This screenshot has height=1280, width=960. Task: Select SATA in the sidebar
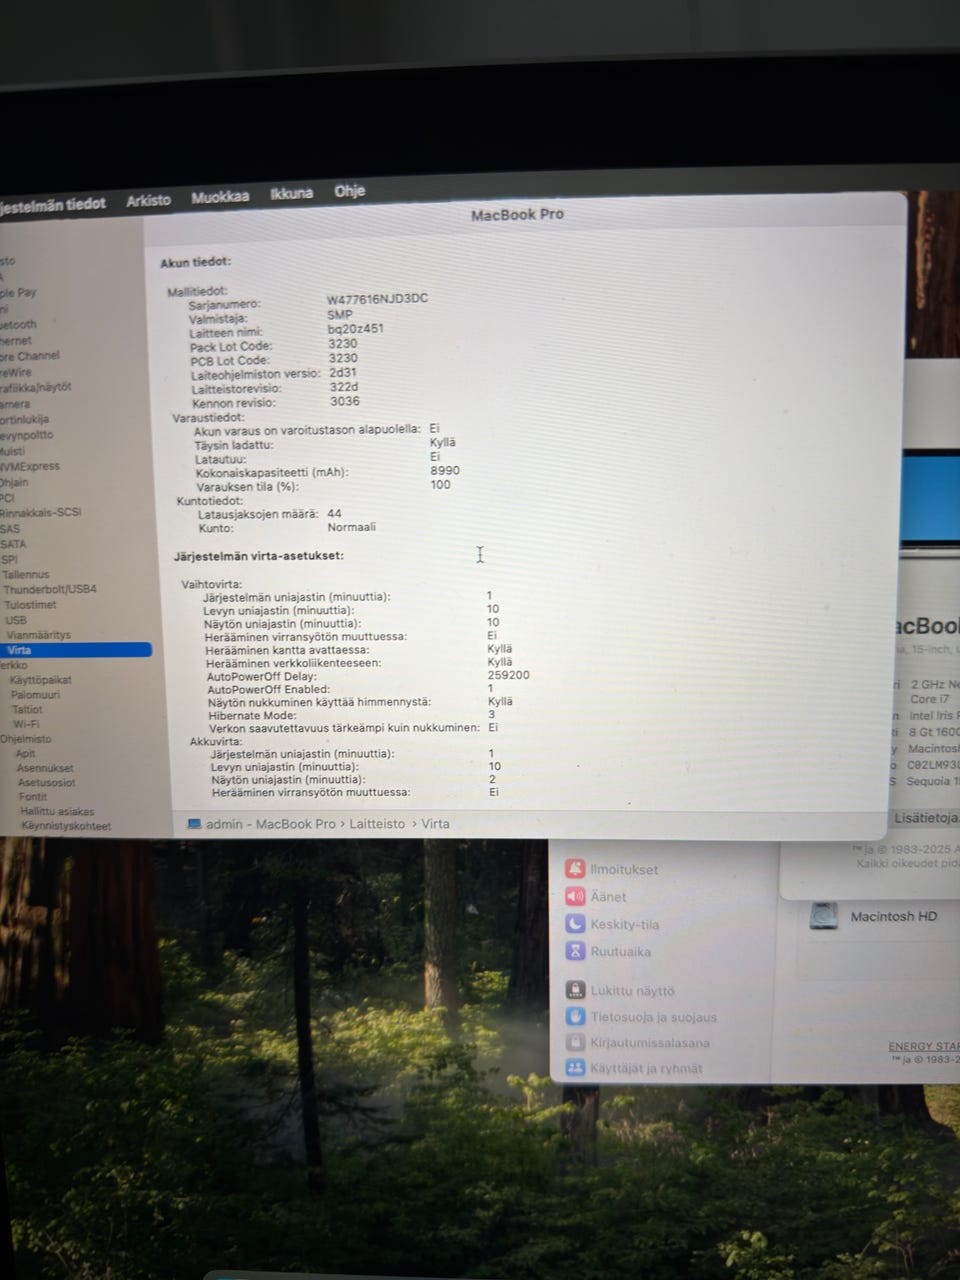point(13,544)
